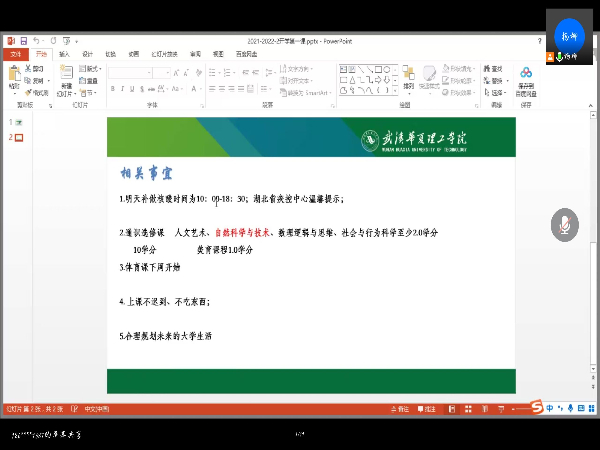The height and width of the screenshot is (450, 600).
Task: Align paragraph text to the right
Action: 232,89
